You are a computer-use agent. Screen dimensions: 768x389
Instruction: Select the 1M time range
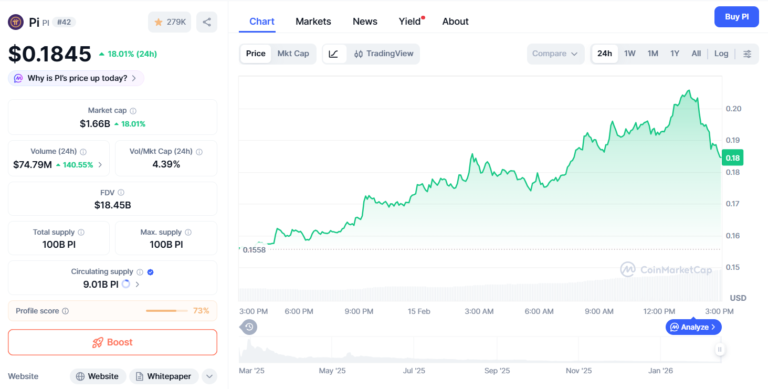click(x=652, y=54)
